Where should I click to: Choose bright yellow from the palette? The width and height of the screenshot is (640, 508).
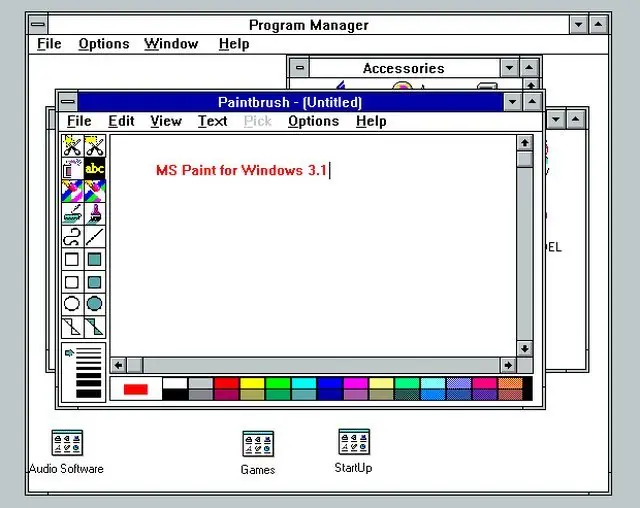coord(252,383)
